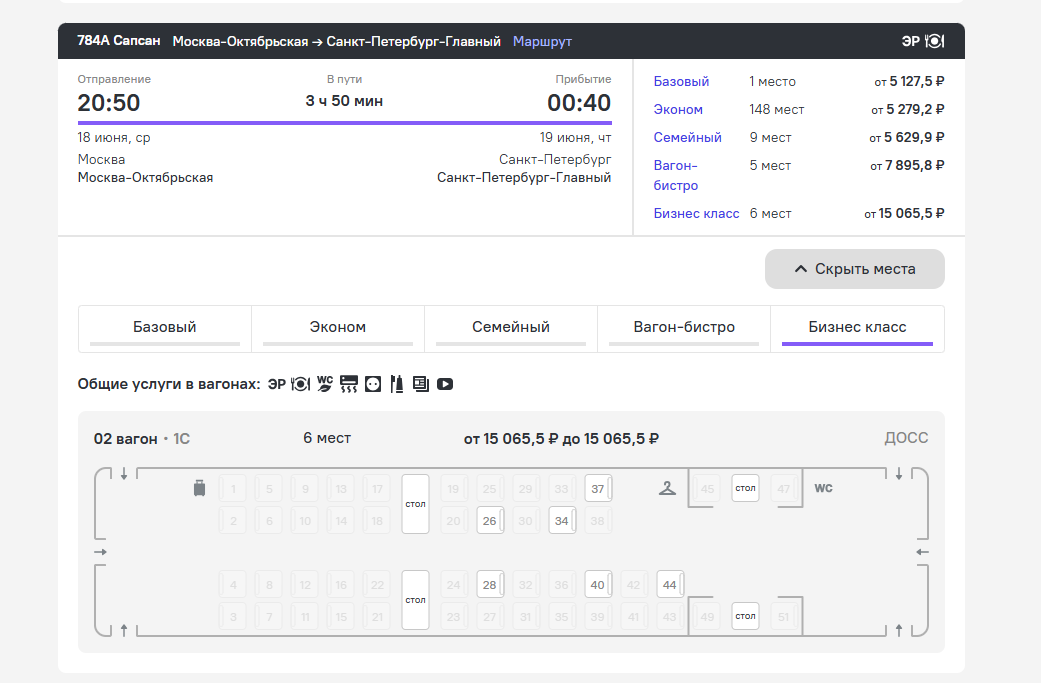The image size is (1041, 683).
Task: Click the departure time 20:50
Action: coord(109,103)
